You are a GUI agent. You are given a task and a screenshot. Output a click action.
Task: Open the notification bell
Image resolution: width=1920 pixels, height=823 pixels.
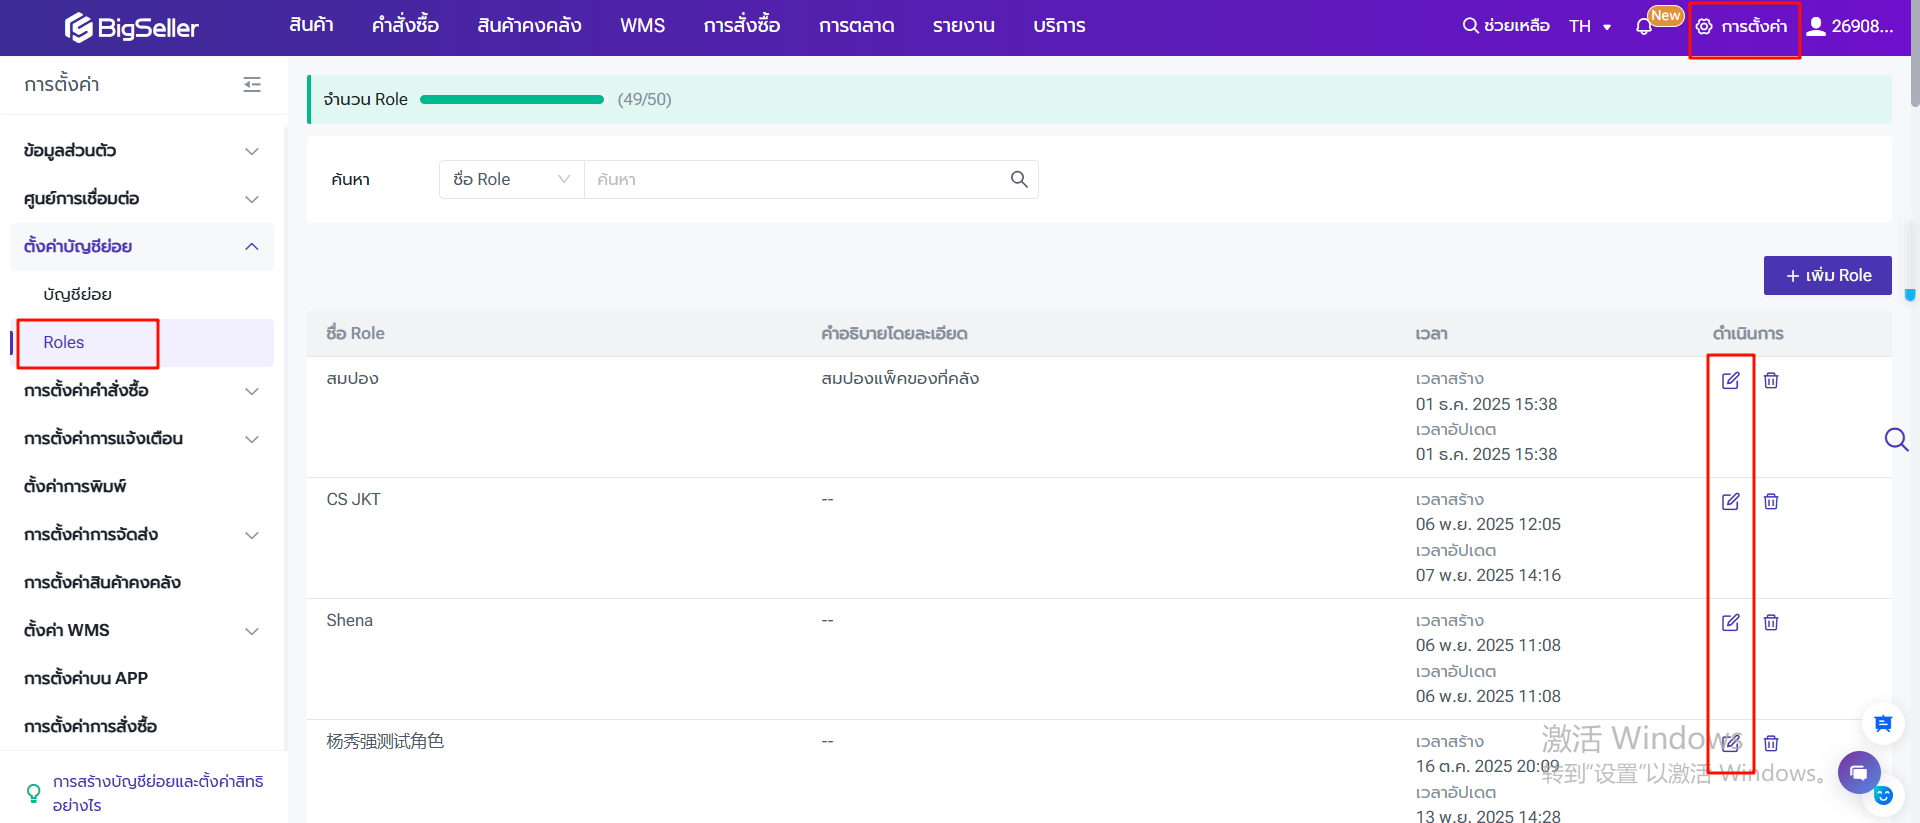point(1643,27)
